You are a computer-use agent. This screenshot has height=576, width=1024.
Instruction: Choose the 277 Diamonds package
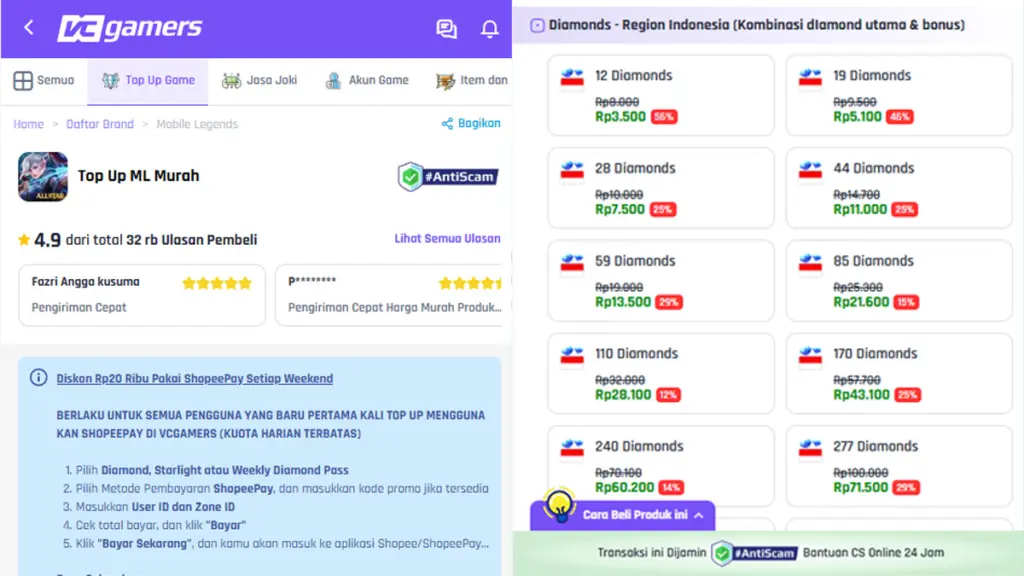pyautogui.click(x=899, y=466)
